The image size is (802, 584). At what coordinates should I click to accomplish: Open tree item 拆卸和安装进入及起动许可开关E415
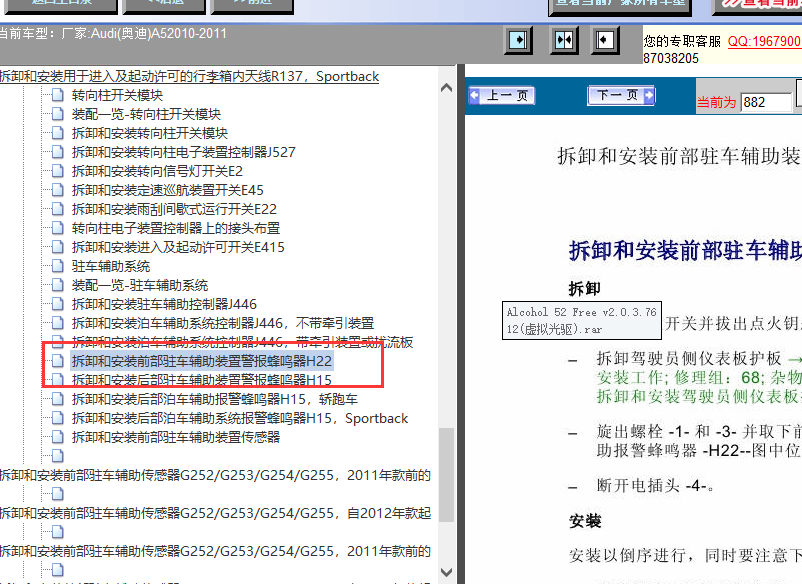178,247
